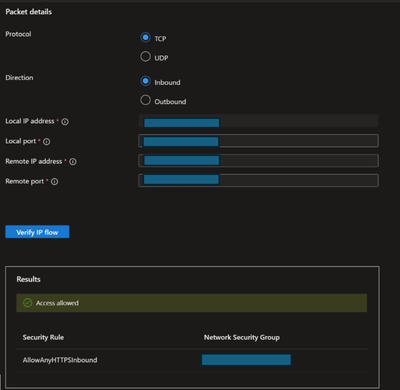Choose the Inbound direction option
The height and width of the screenshot is (390, 400).
(x=145, y=81)
